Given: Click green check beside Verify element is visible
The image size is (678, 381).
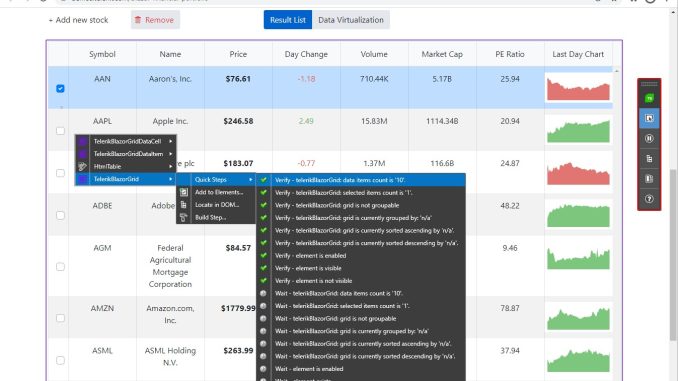Looking at the screenshot, I should tap(263, 268).
